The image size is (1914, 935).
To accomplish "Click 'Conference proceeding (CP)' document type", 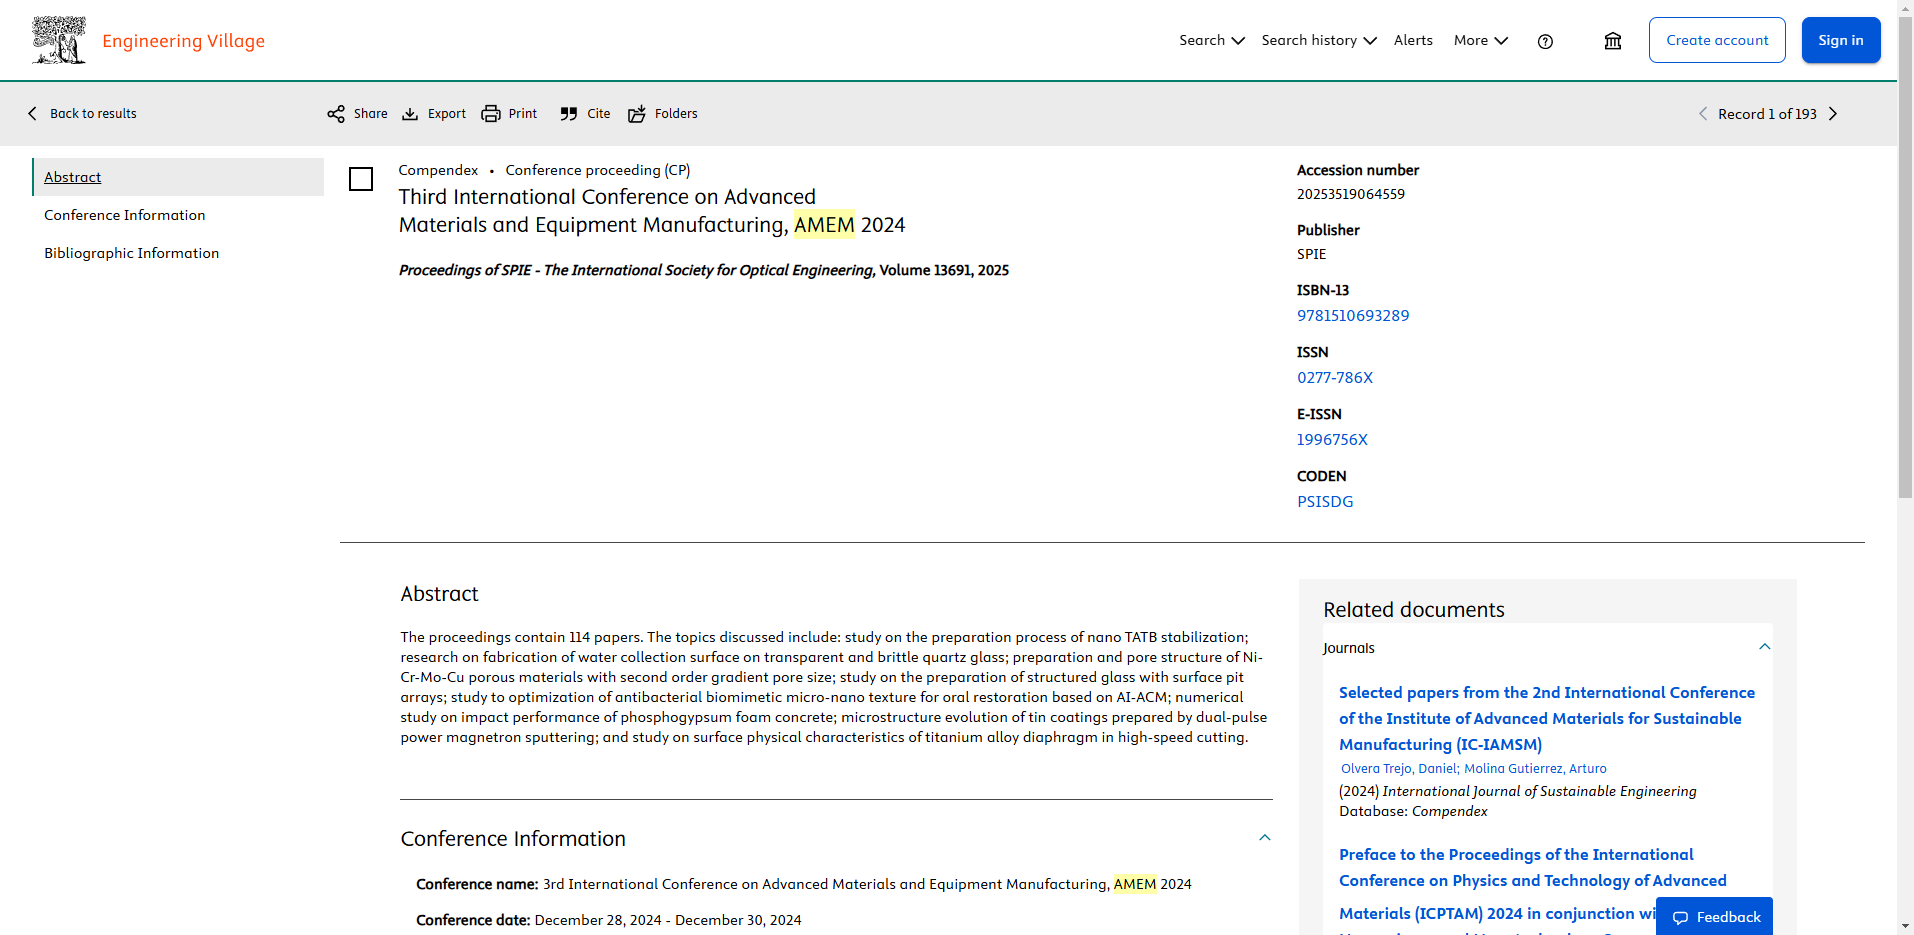I will pyautogui.click(x=598, y=170).
